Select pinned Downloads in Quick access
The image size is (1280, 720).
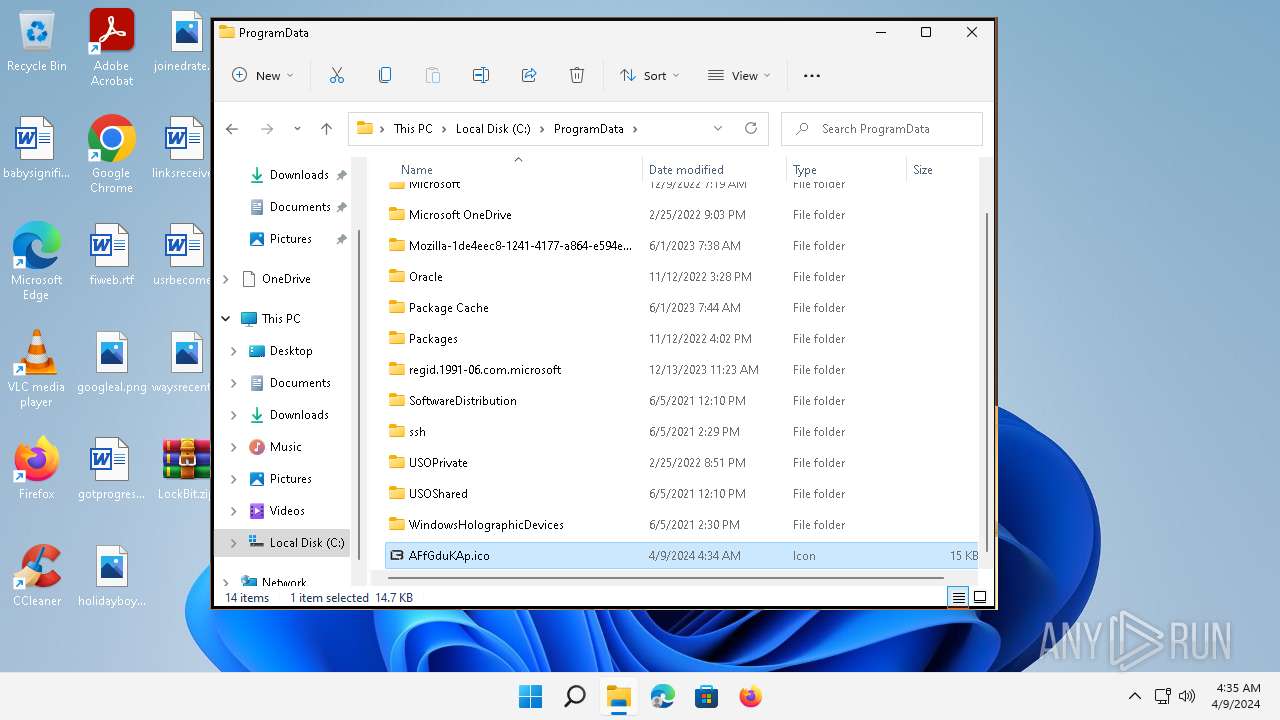pos(298,175)
